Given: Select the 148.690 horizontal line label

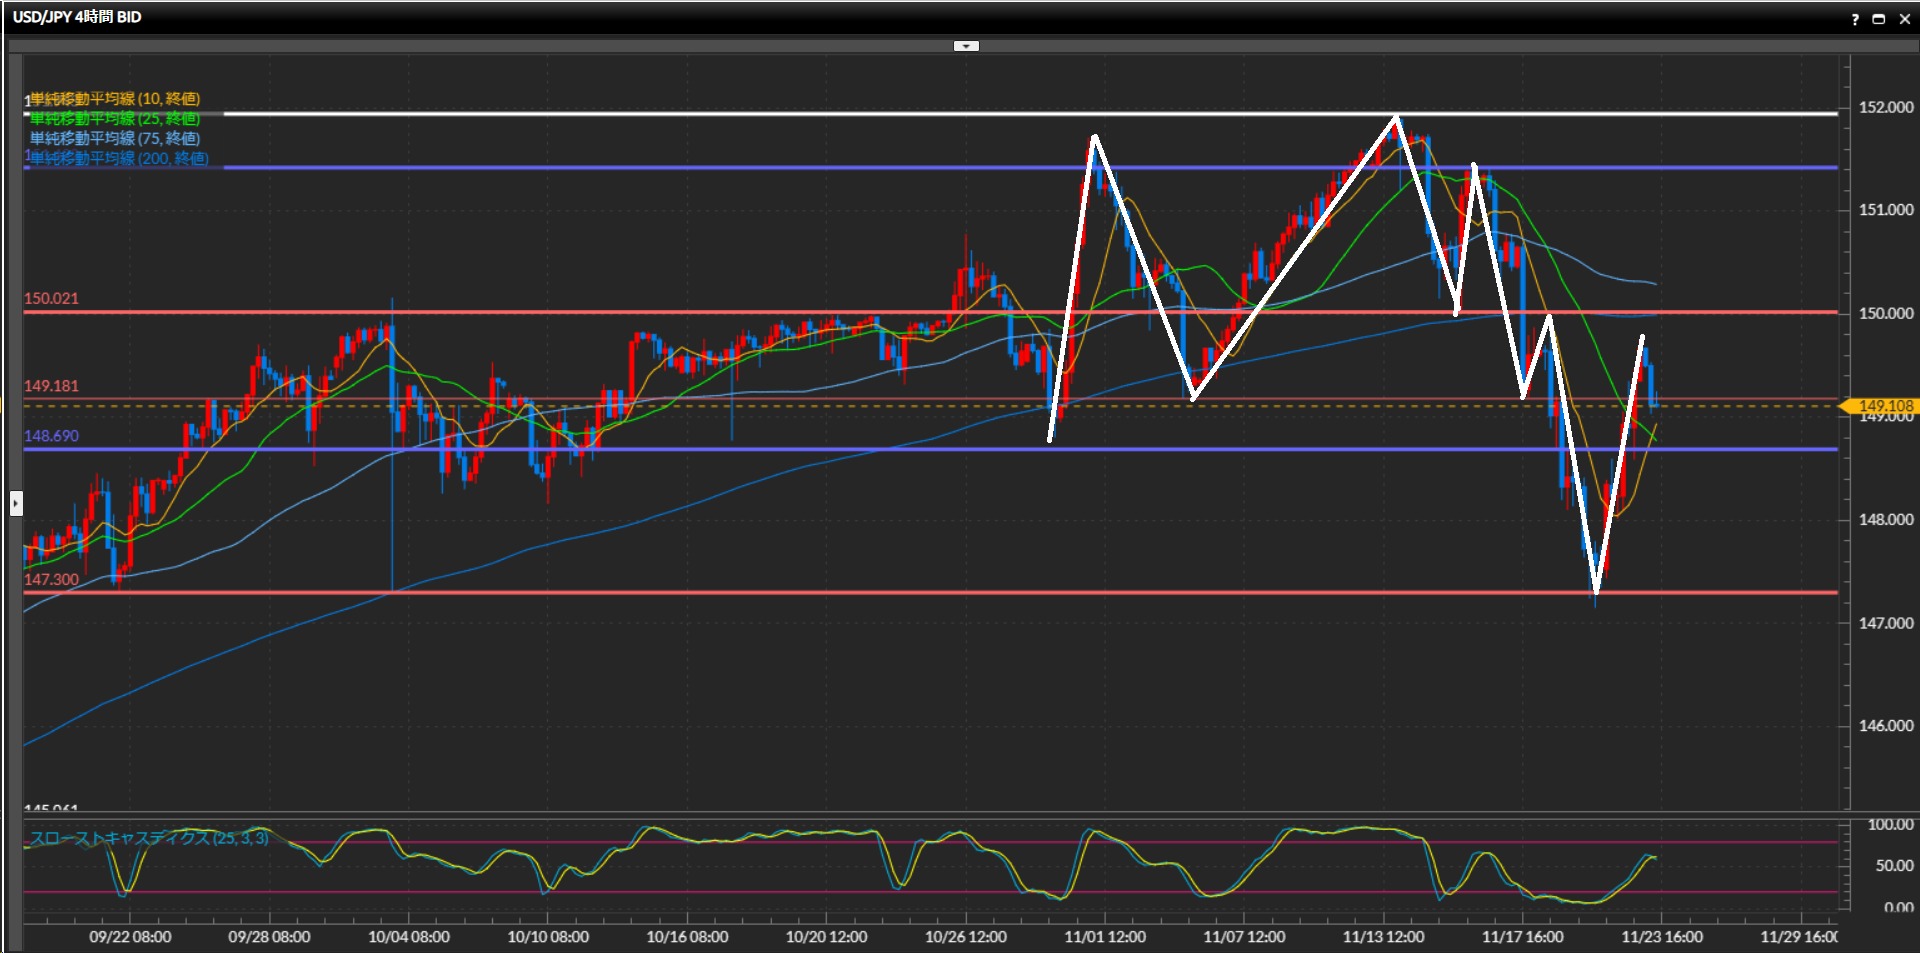Looking at the screenshot, I should [51, 435].
